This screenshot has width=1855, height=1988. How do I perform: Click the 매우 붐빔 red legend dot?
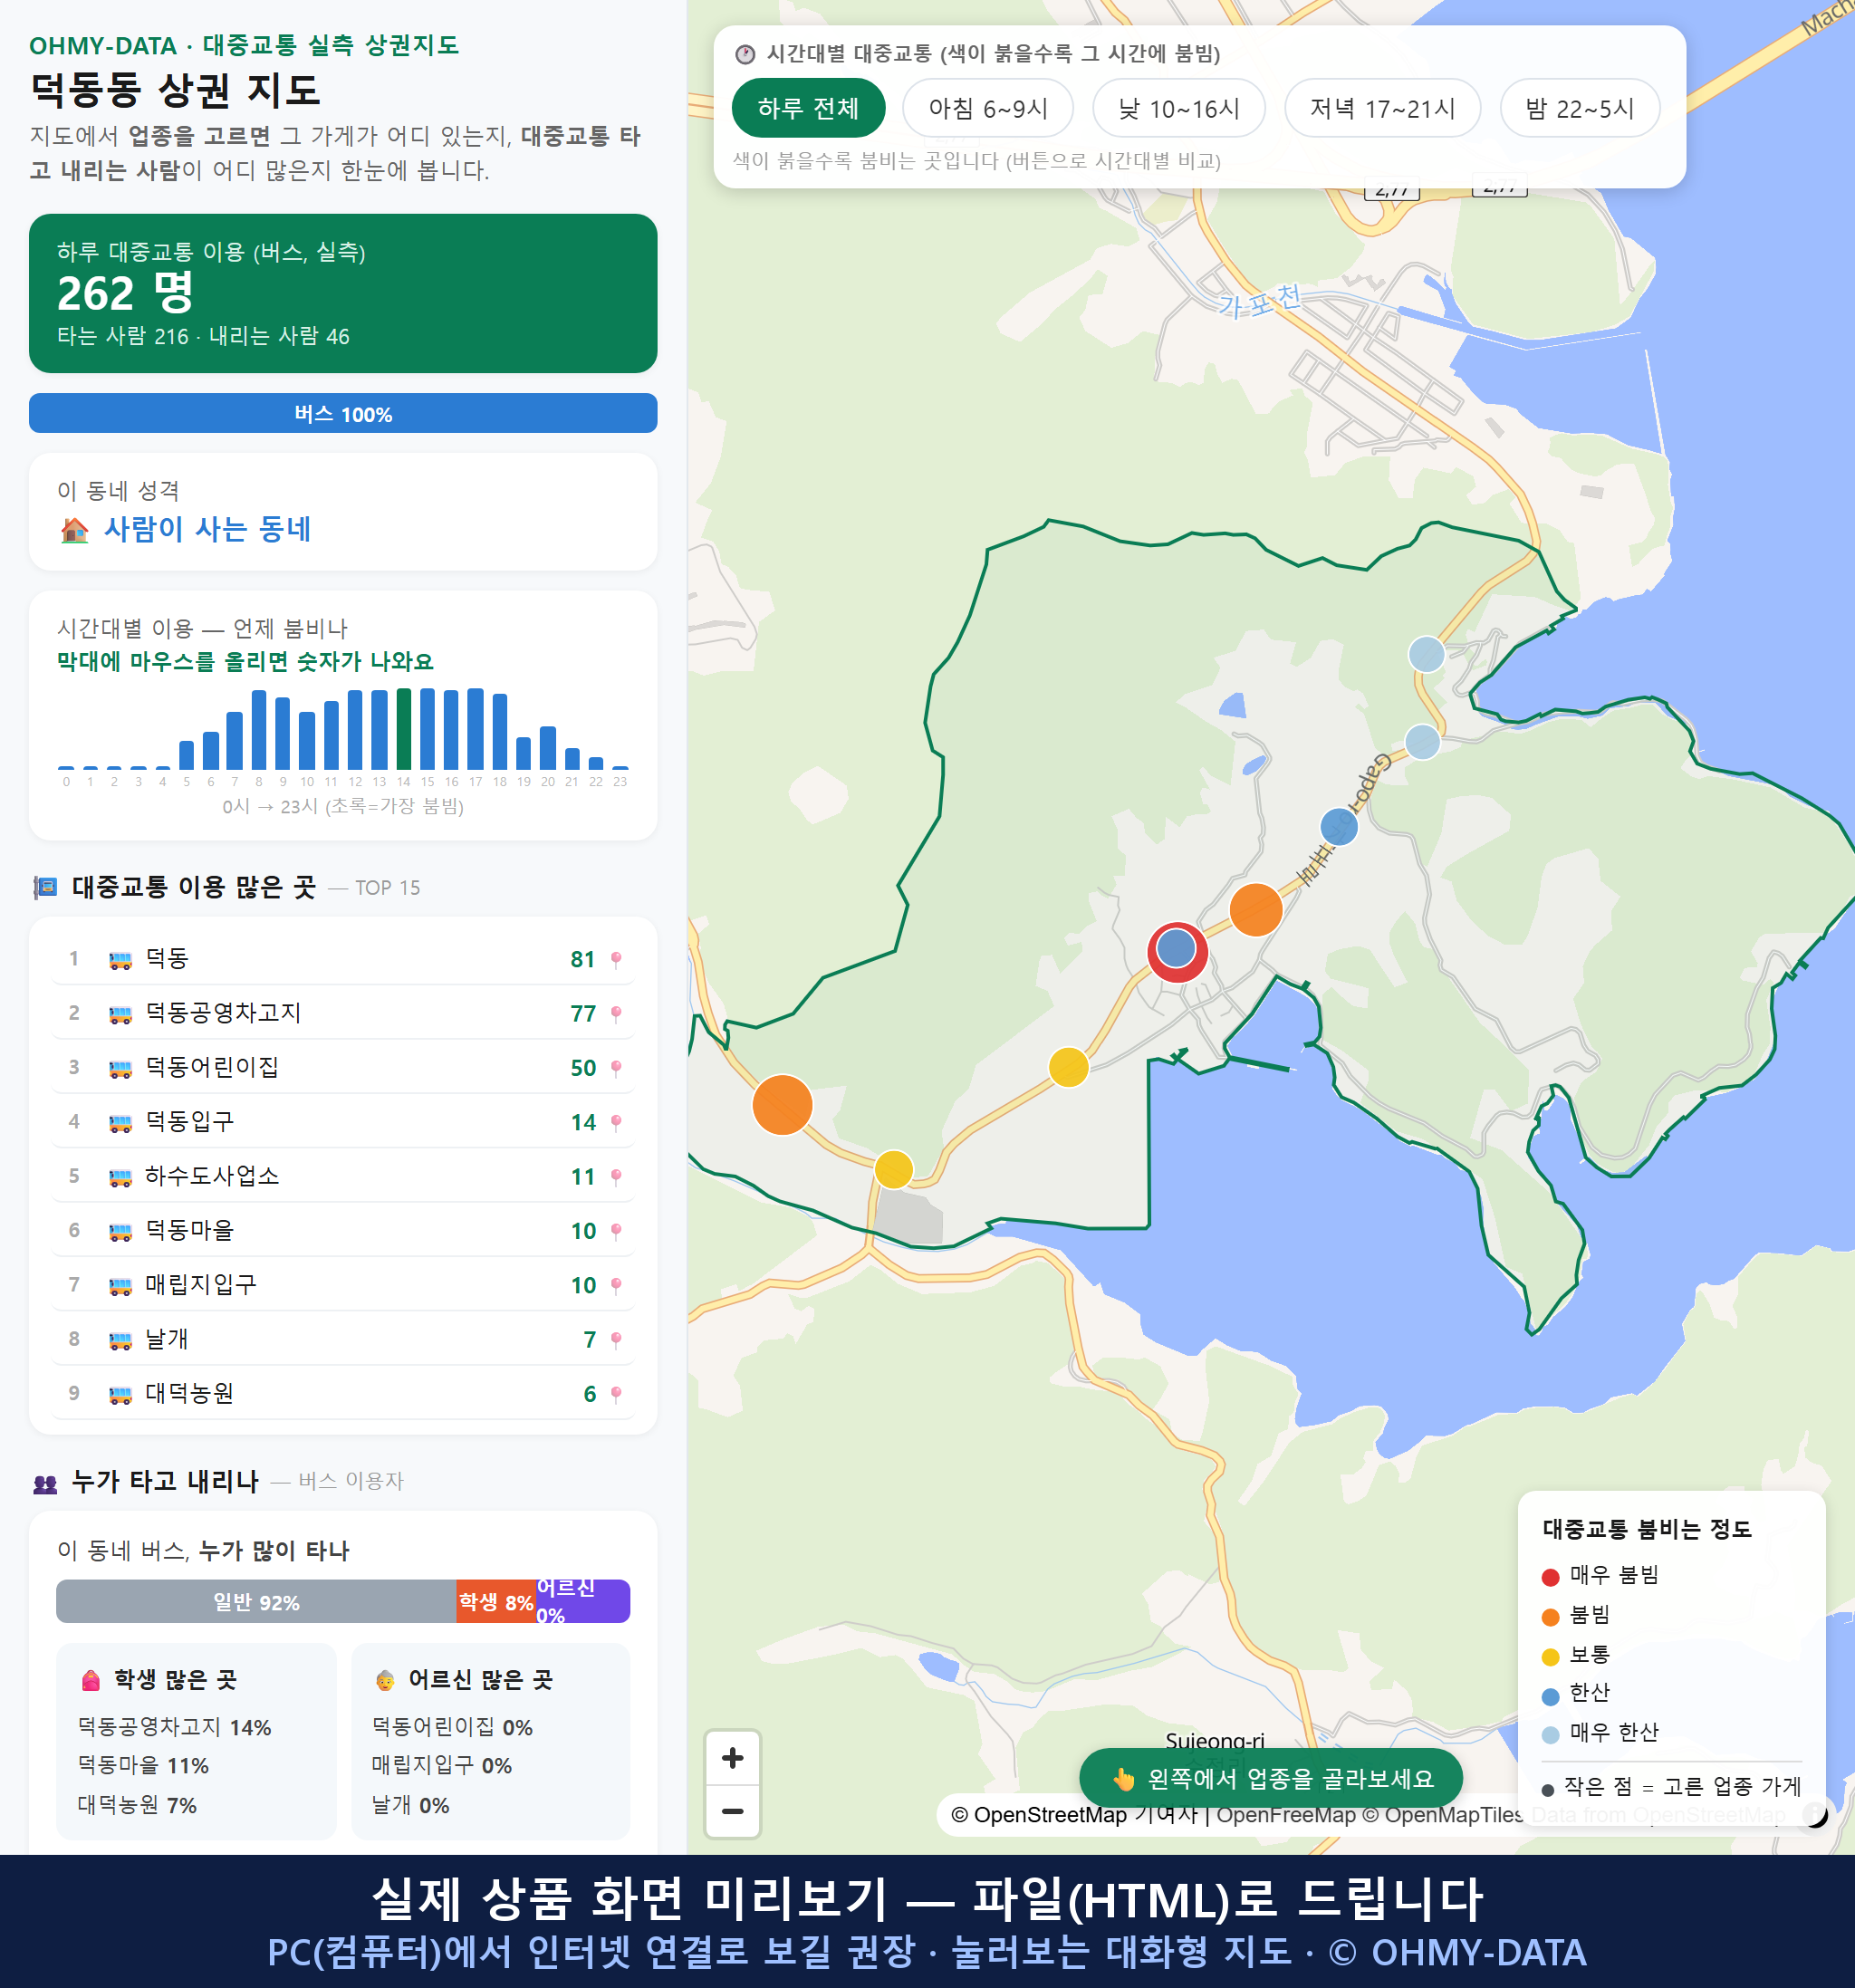(x=1550, y=1577)
